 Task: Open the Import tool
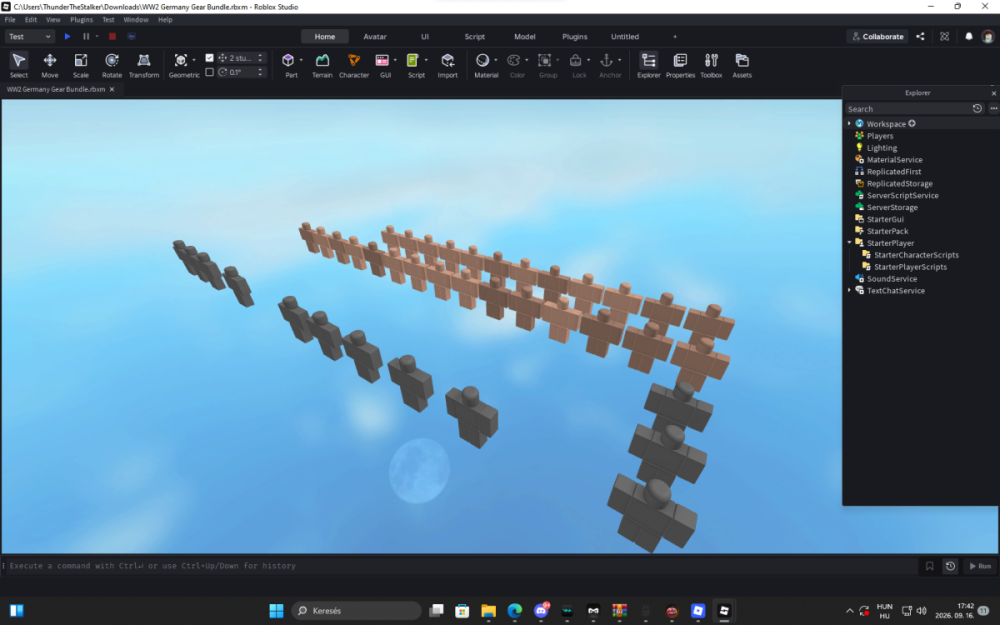pyautogui.click(x=448, y=65)
